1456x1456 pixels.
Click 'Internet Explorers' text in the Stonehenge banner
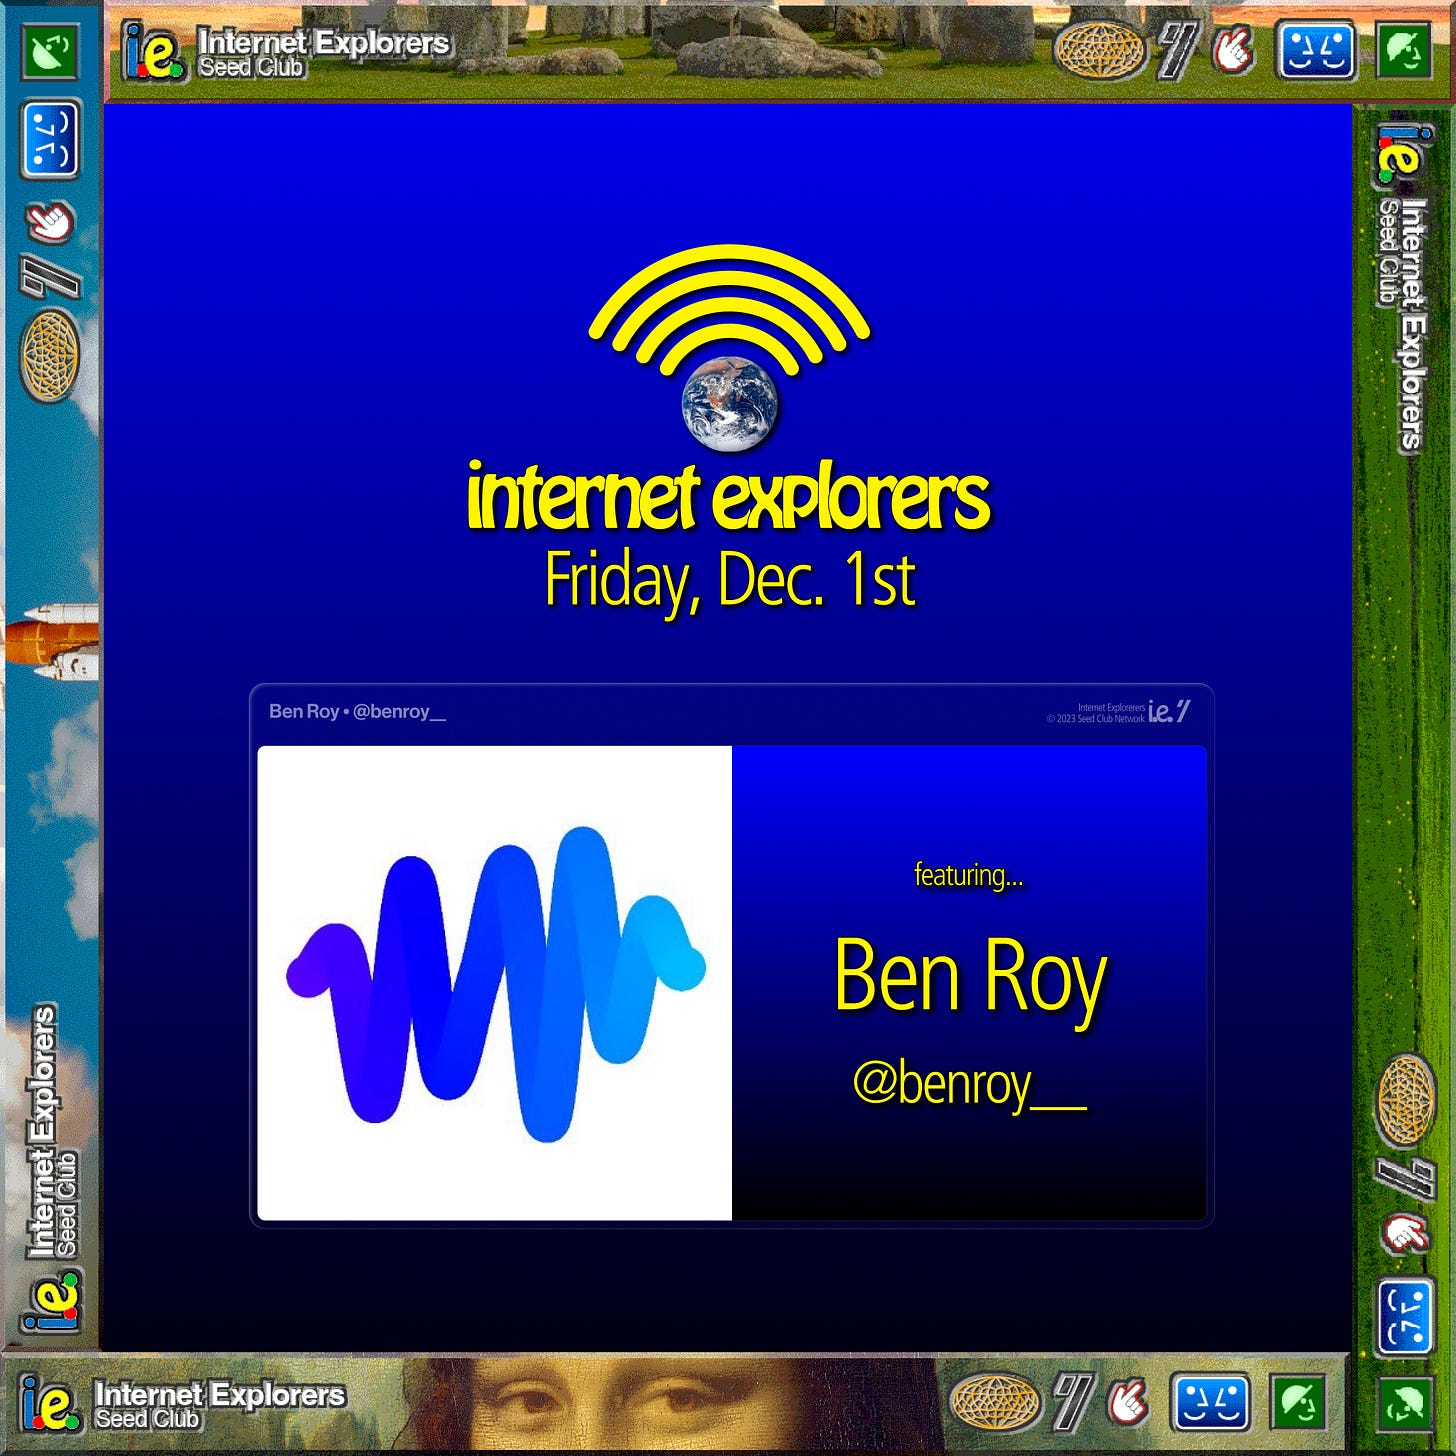click(x=324, y=42)
